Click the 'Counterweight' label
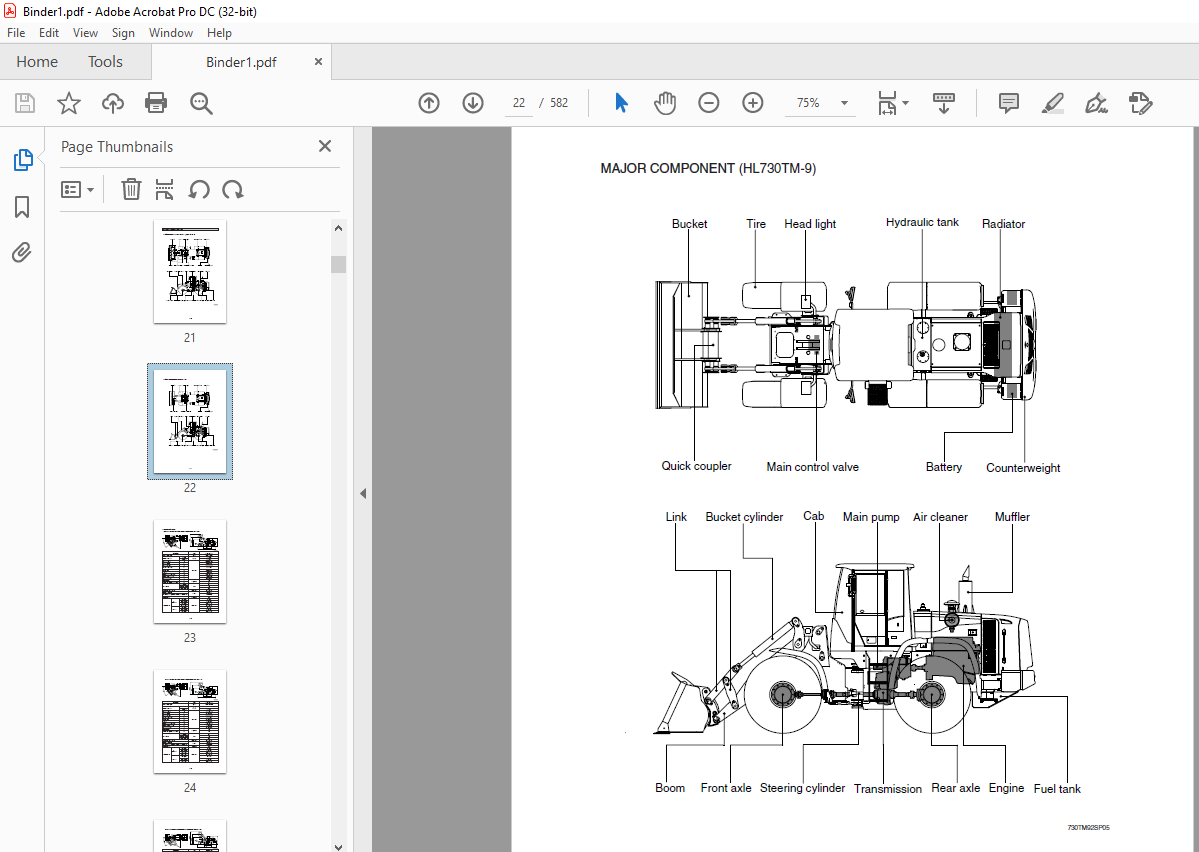 [1023, 468]
